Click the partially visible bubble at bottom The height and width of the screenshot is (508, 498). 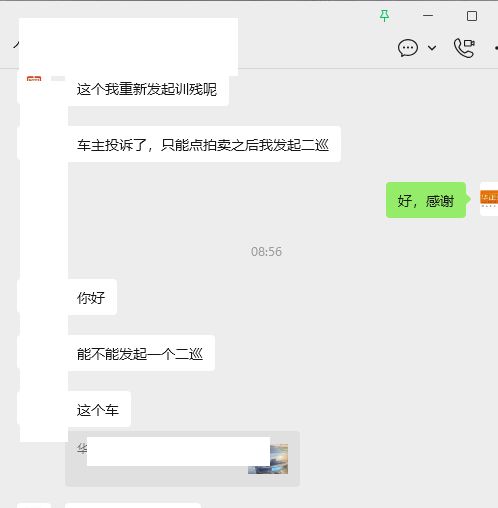[x=133, y=505]
